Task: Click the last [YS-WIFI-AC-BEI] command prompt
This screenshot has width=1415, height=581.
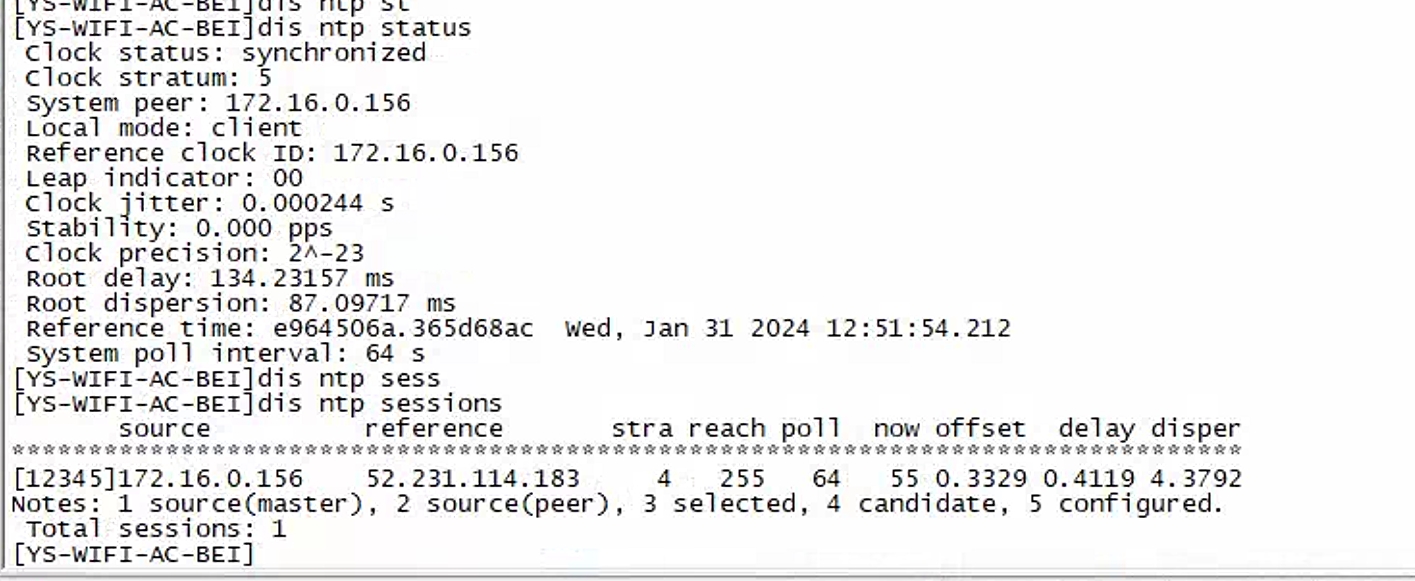Action: pos(133,553)
